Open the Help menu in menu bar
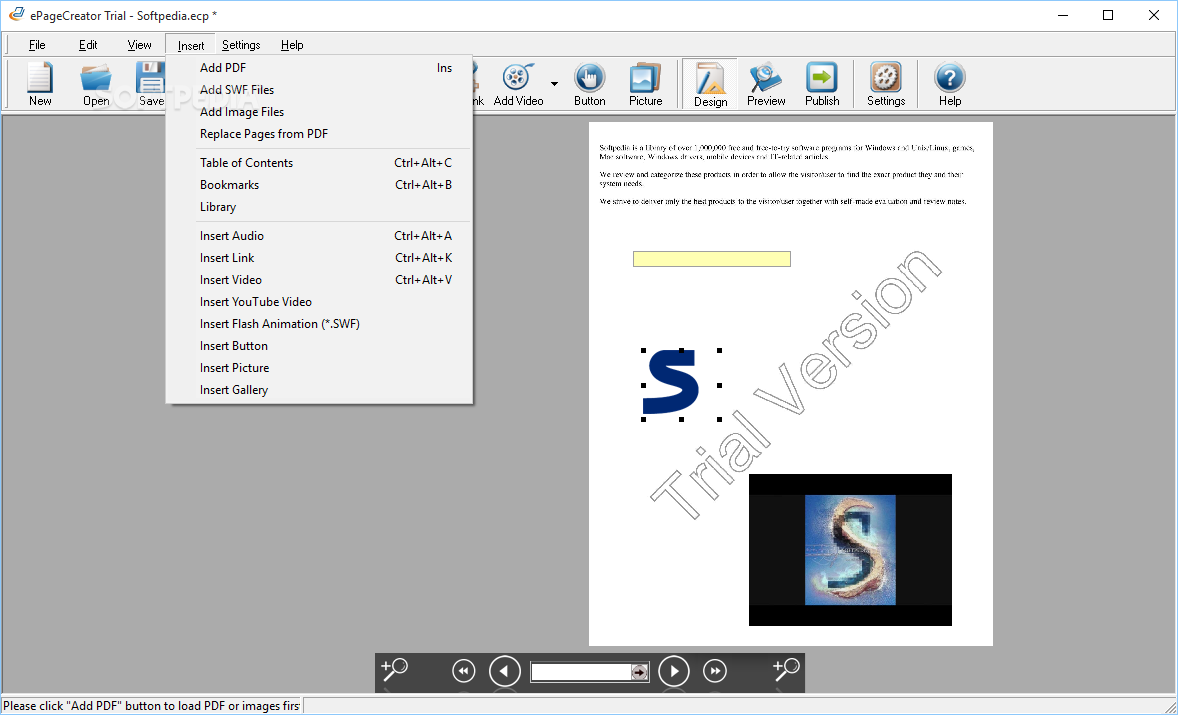 click(x=292, y=45)
